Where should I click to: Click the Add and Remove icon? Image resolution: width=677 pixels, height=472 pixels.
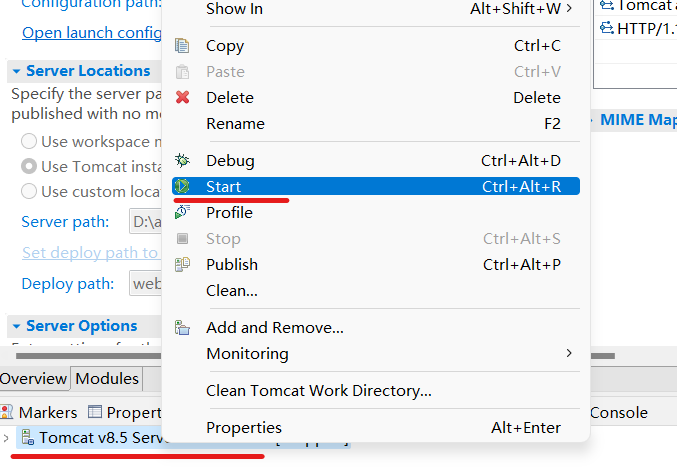tap(182, 328)
